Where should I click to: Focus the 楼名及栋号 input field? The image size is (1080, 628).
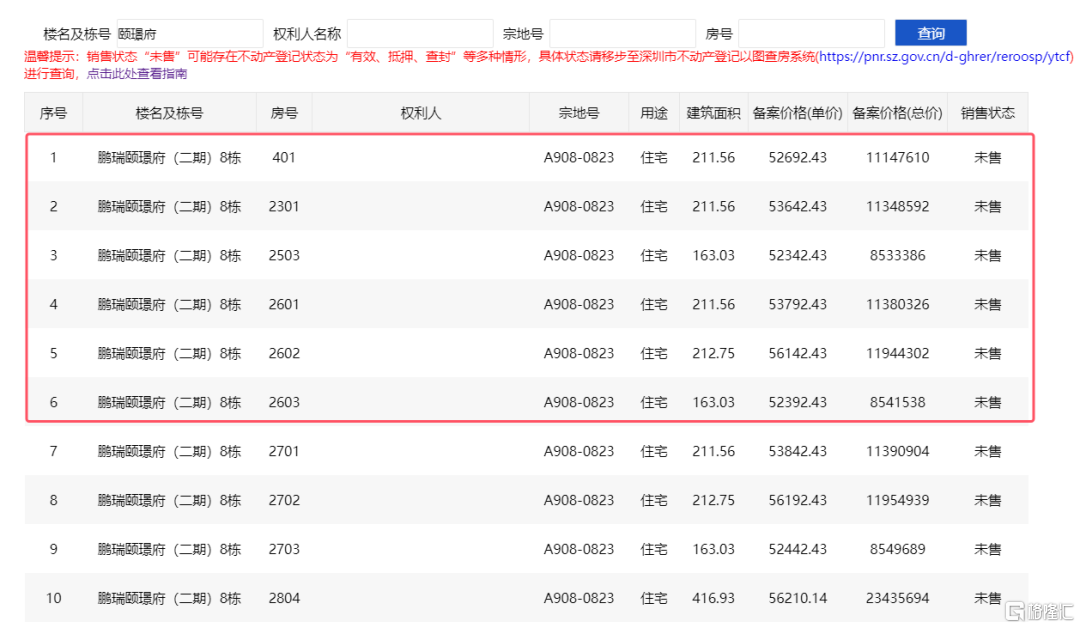[x=189, y=33]
